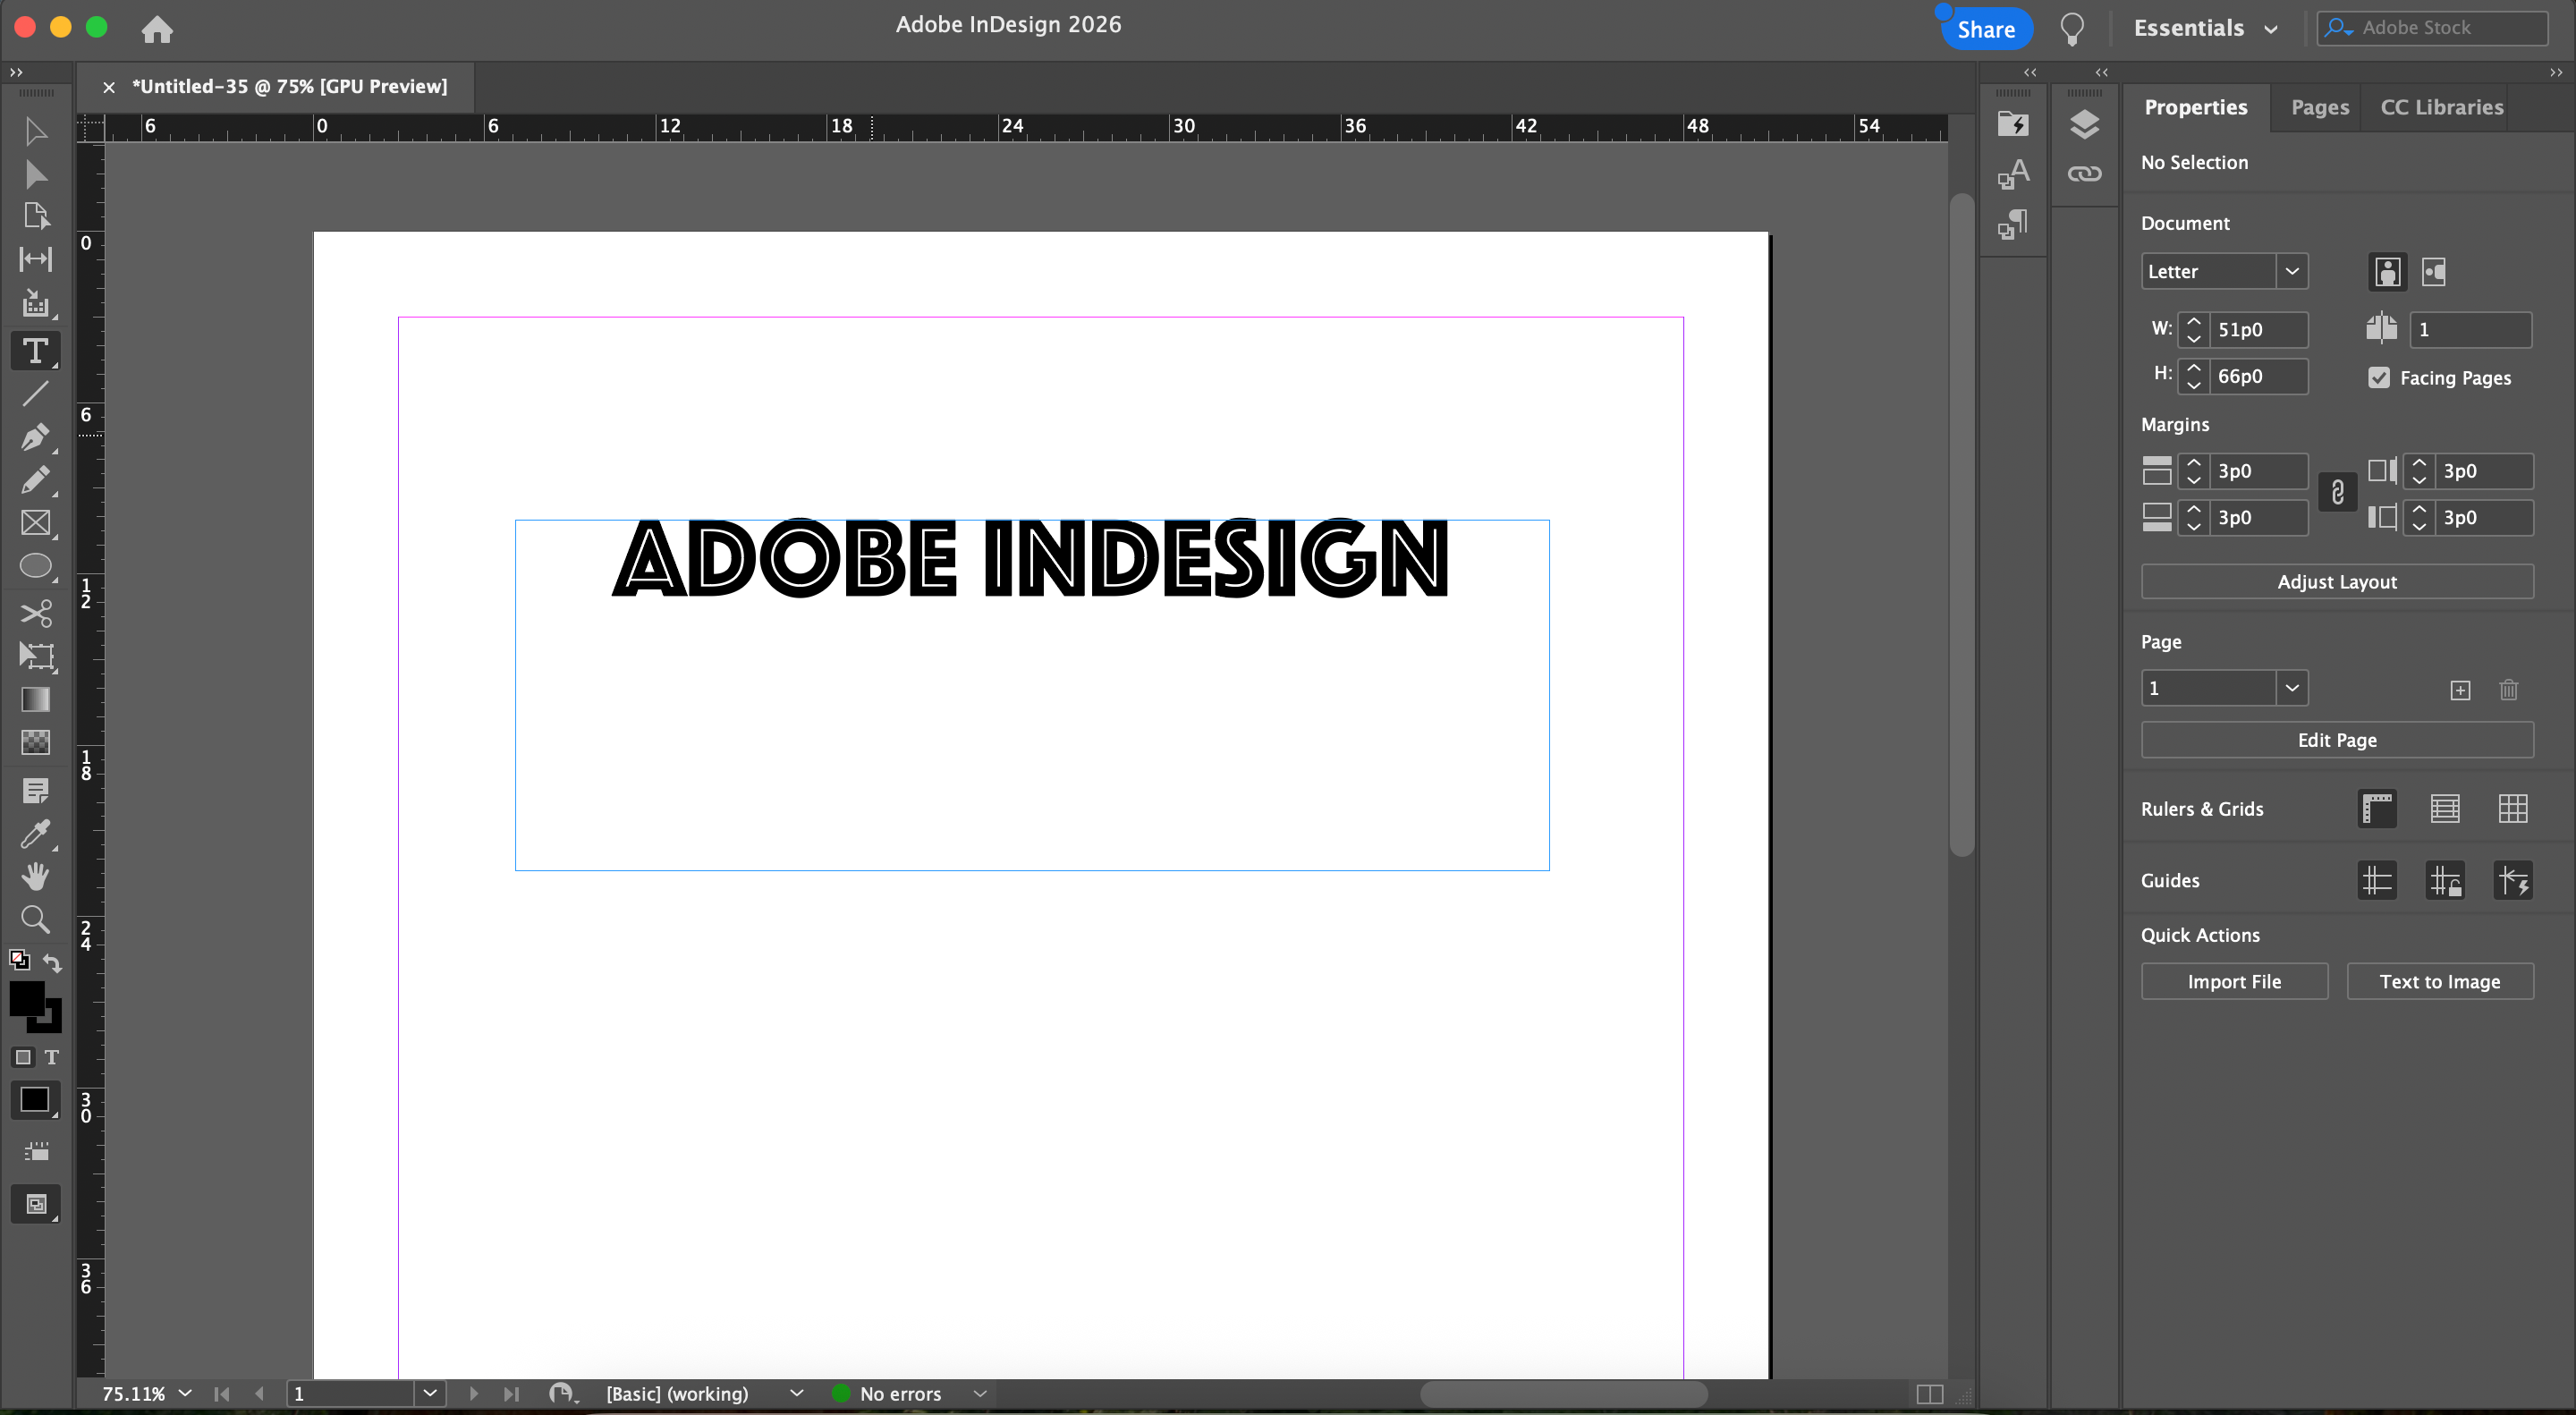Click the black fill color swatch
The width and height of the screenshot is (2576, 1415).
click(x=26, y=998)
